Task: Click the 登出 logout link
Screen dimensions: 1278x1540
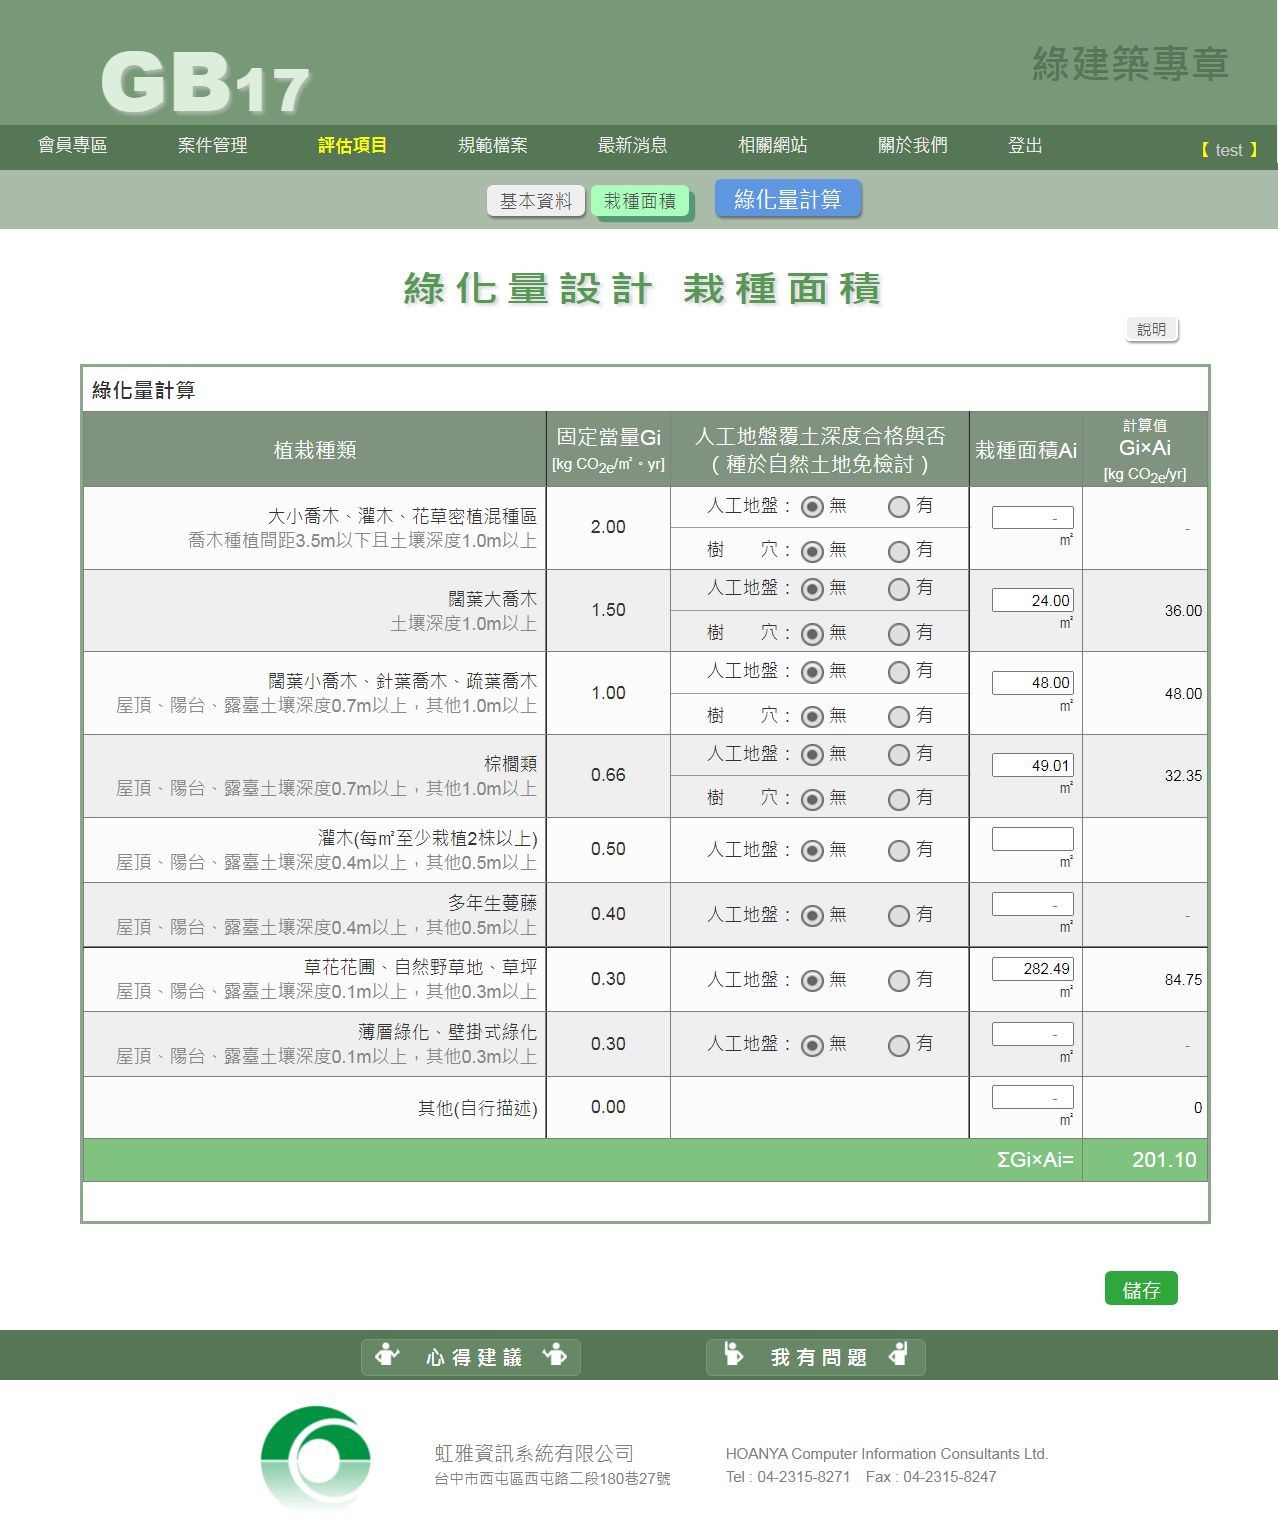Action: (1025, 146)
